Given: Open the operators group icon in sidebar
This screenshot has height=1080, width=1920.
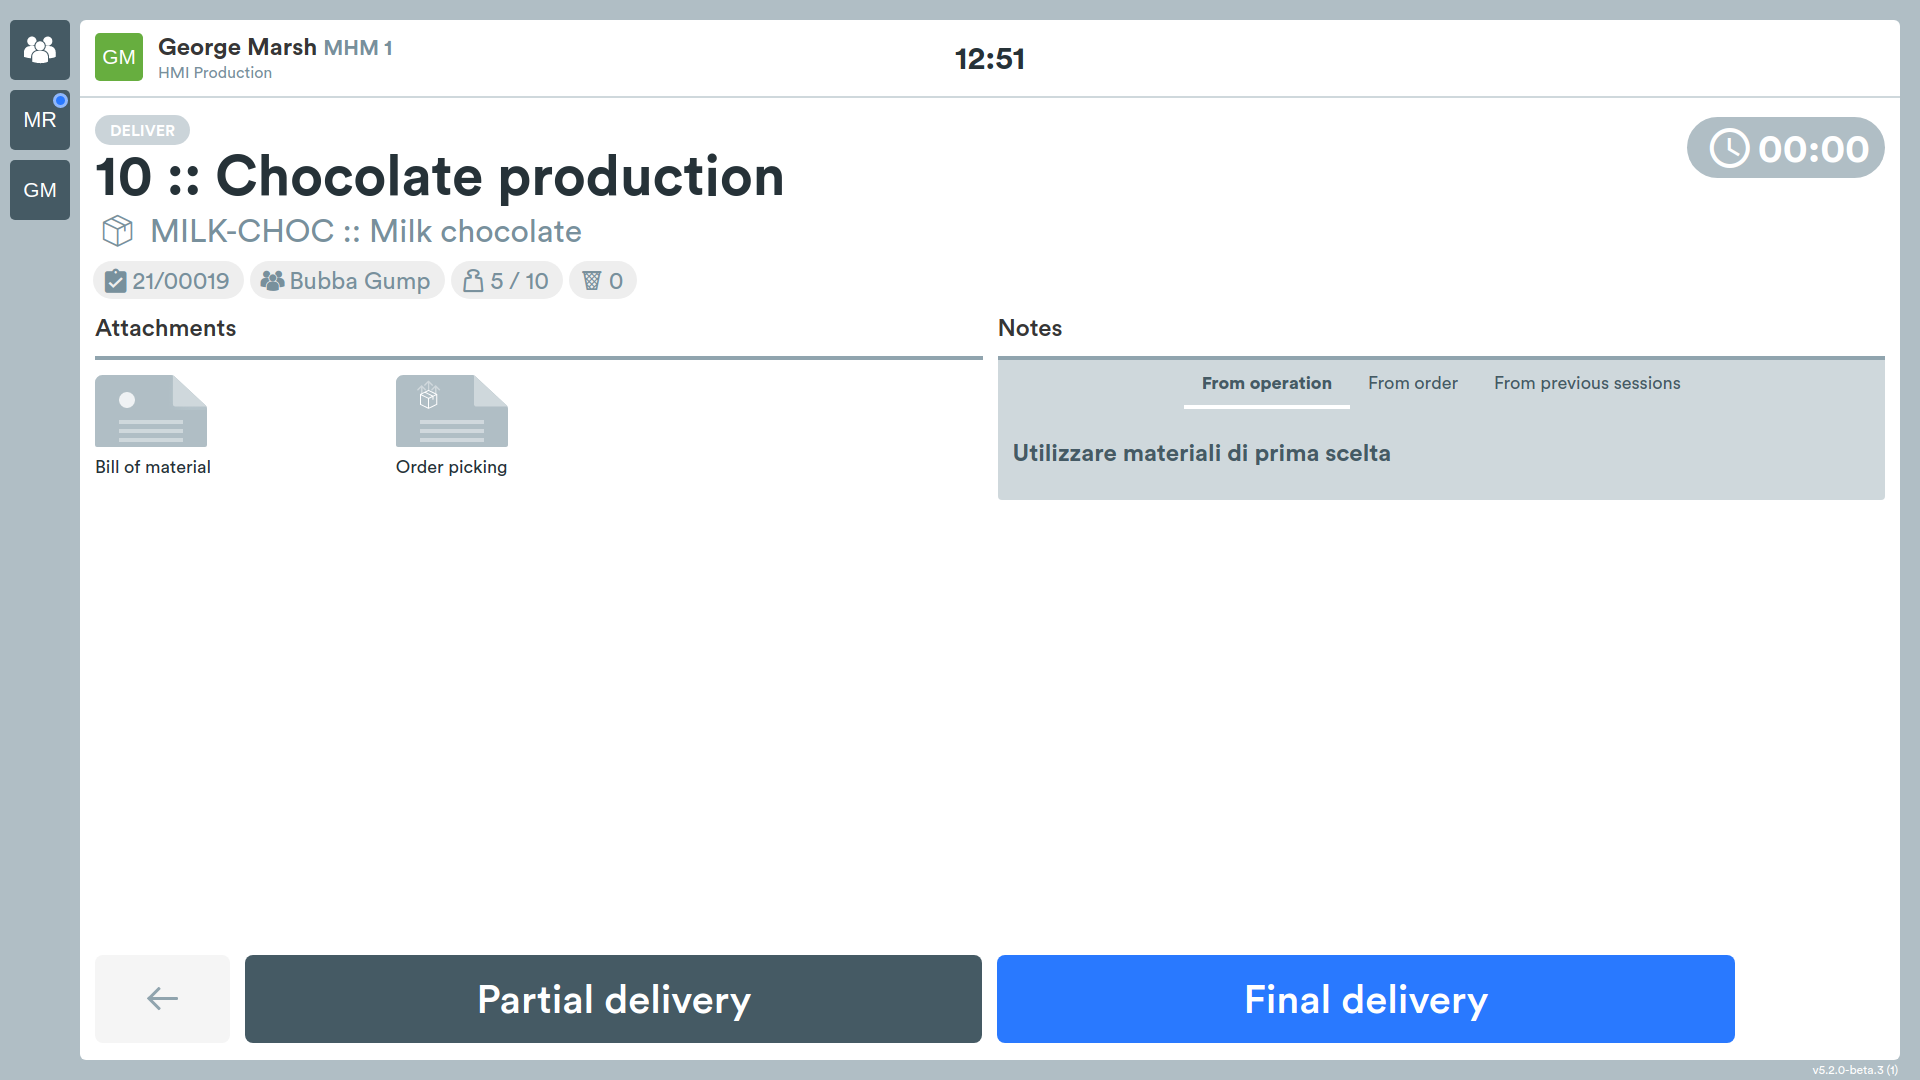Looking at the screenshot, I should click(x=40, y=50).
